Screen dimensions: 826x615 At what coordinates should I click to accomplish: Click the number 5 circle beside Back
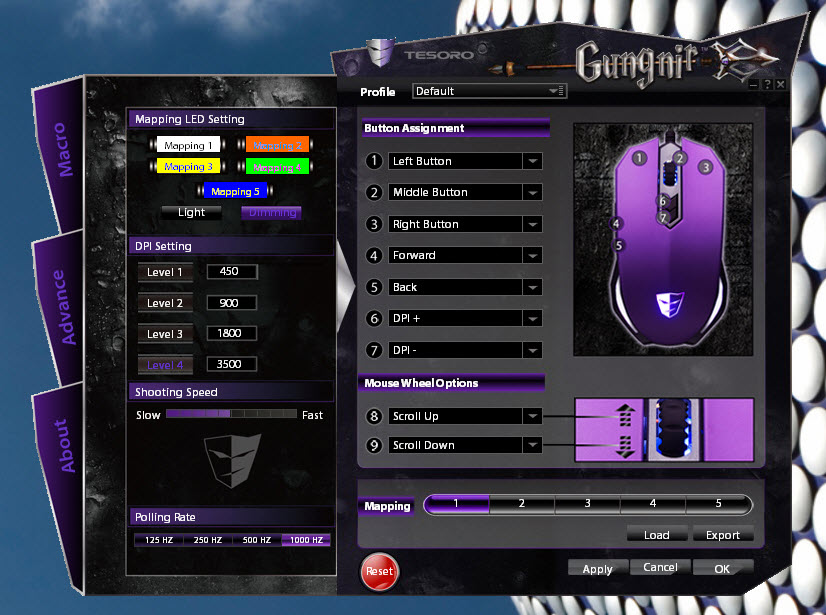[374, 287]
